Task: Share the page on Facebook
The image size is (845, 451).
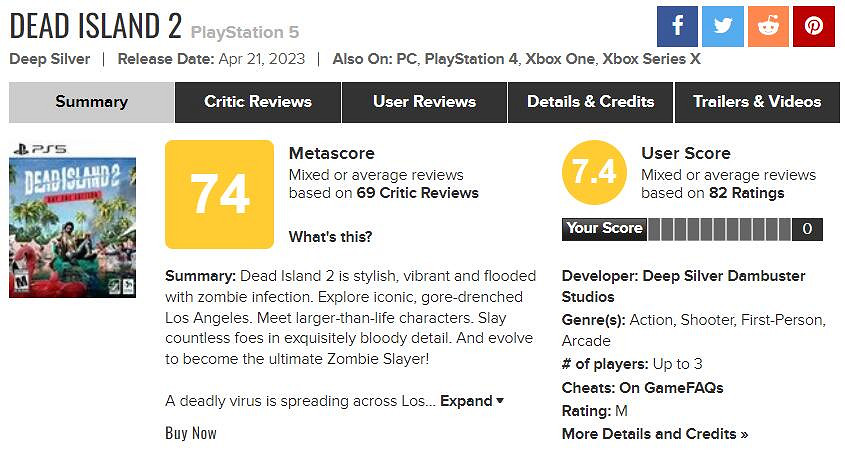Action: (677, 25)
